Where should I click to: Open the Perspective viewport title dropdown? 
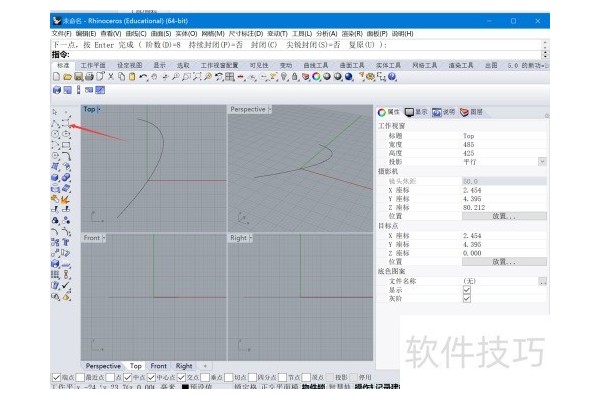[x=269, y=109]
